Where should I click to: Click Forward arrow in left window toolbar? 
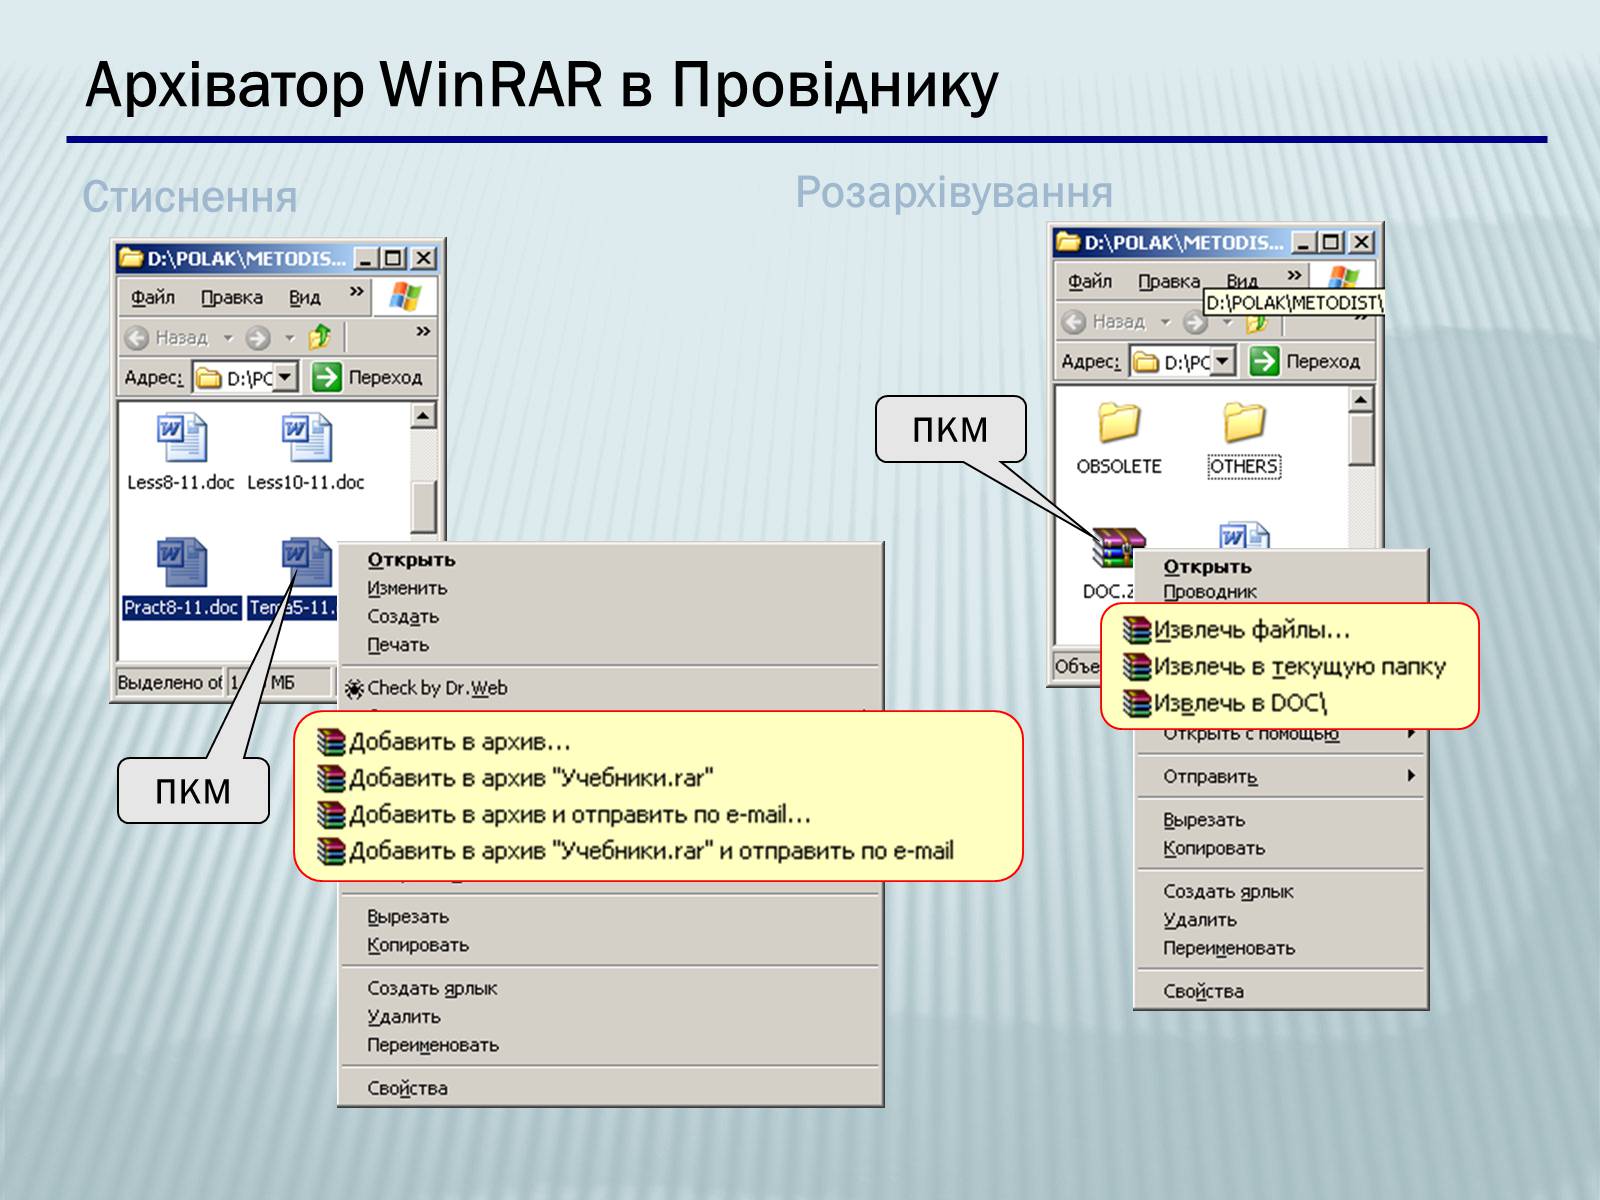[258, 338]
